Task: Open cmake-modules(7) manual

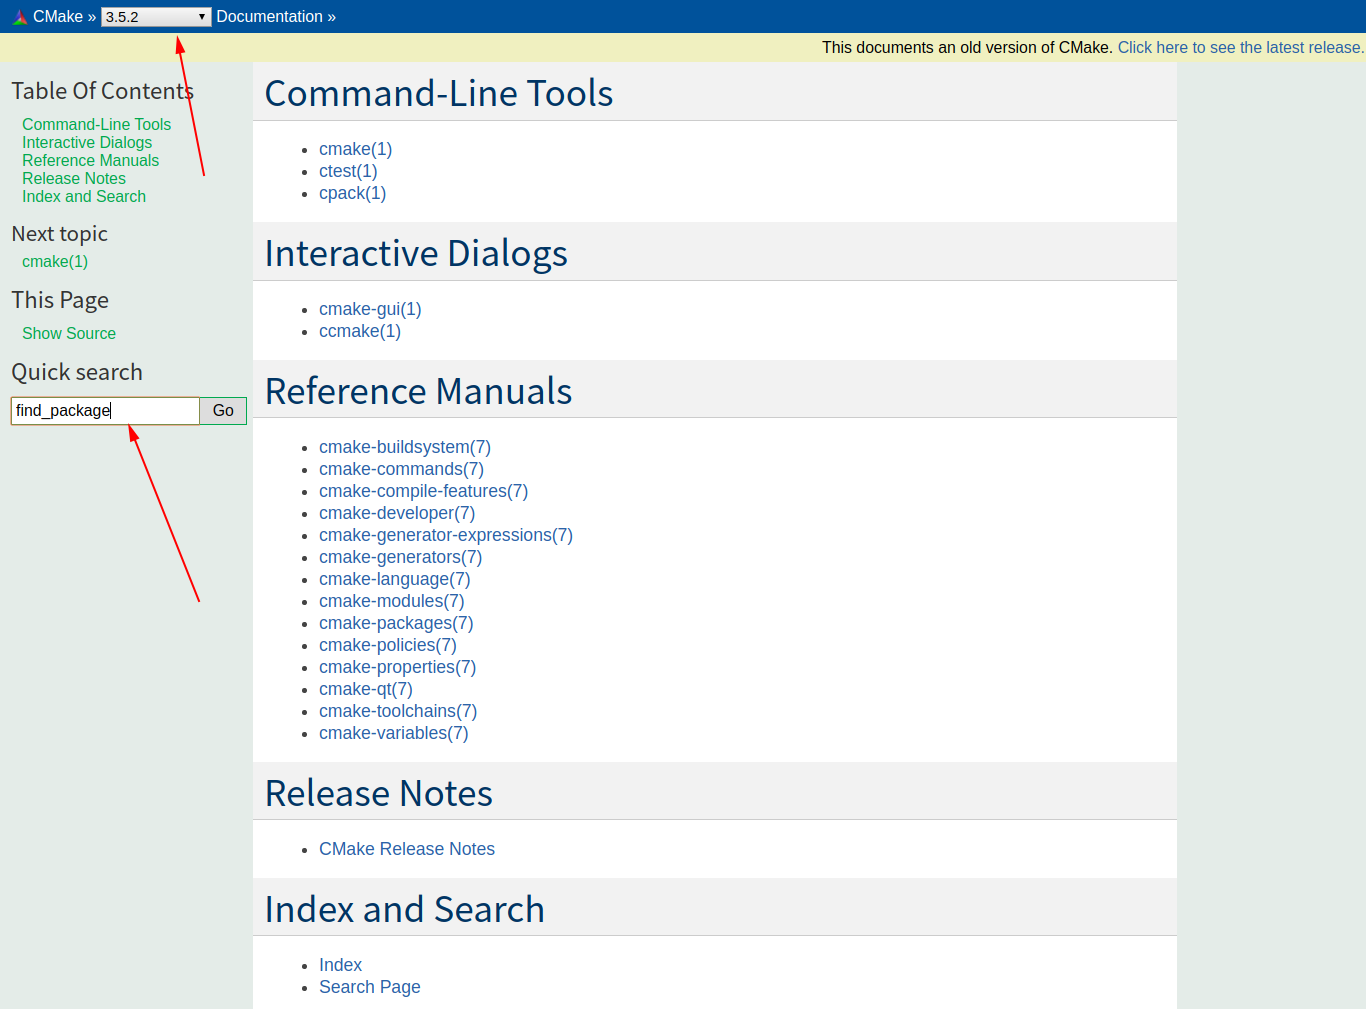Action: coord(392,601)
